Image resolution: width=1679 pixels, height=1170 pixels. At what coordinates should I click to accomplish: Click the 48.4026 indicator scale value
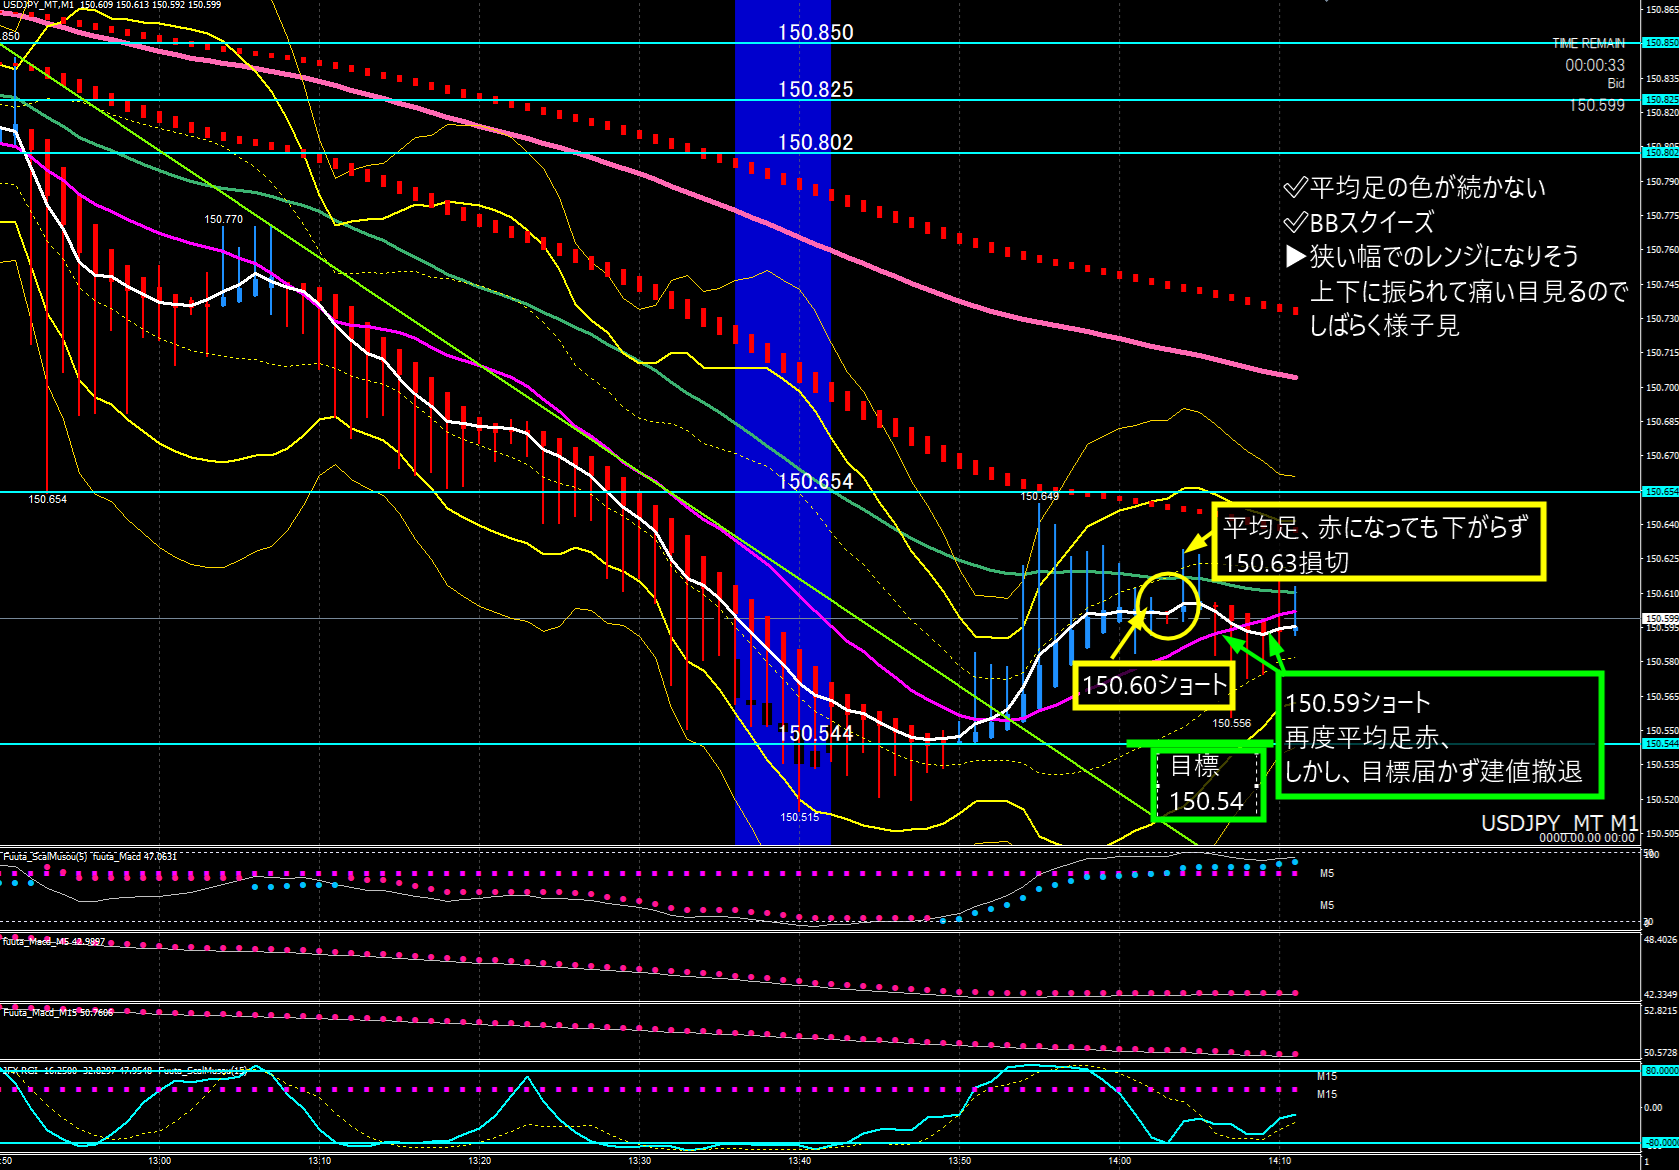tap(1661, 940)
